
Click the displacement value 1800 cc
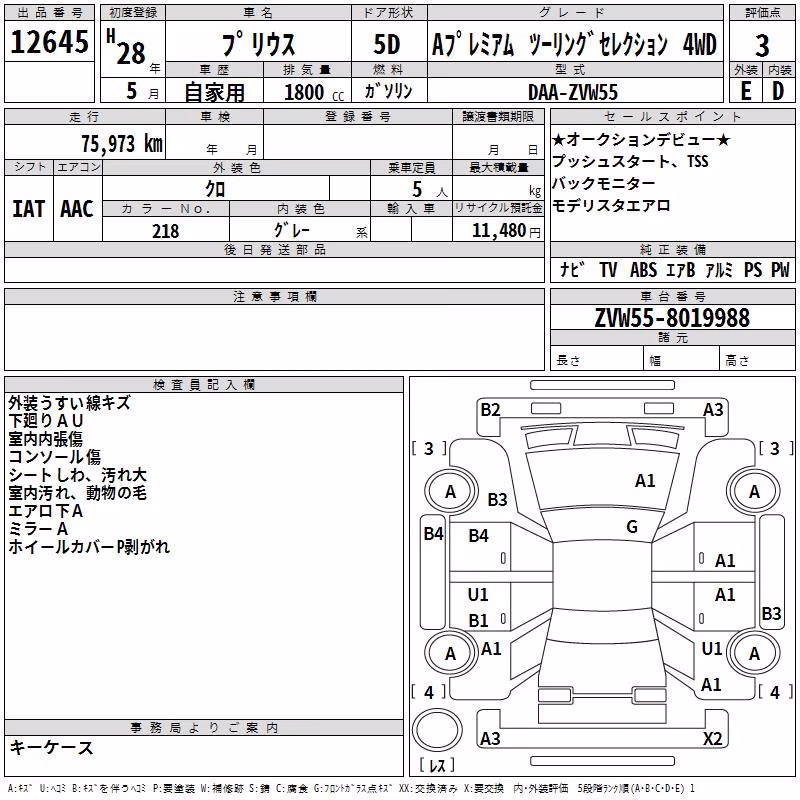click(314, 92)
